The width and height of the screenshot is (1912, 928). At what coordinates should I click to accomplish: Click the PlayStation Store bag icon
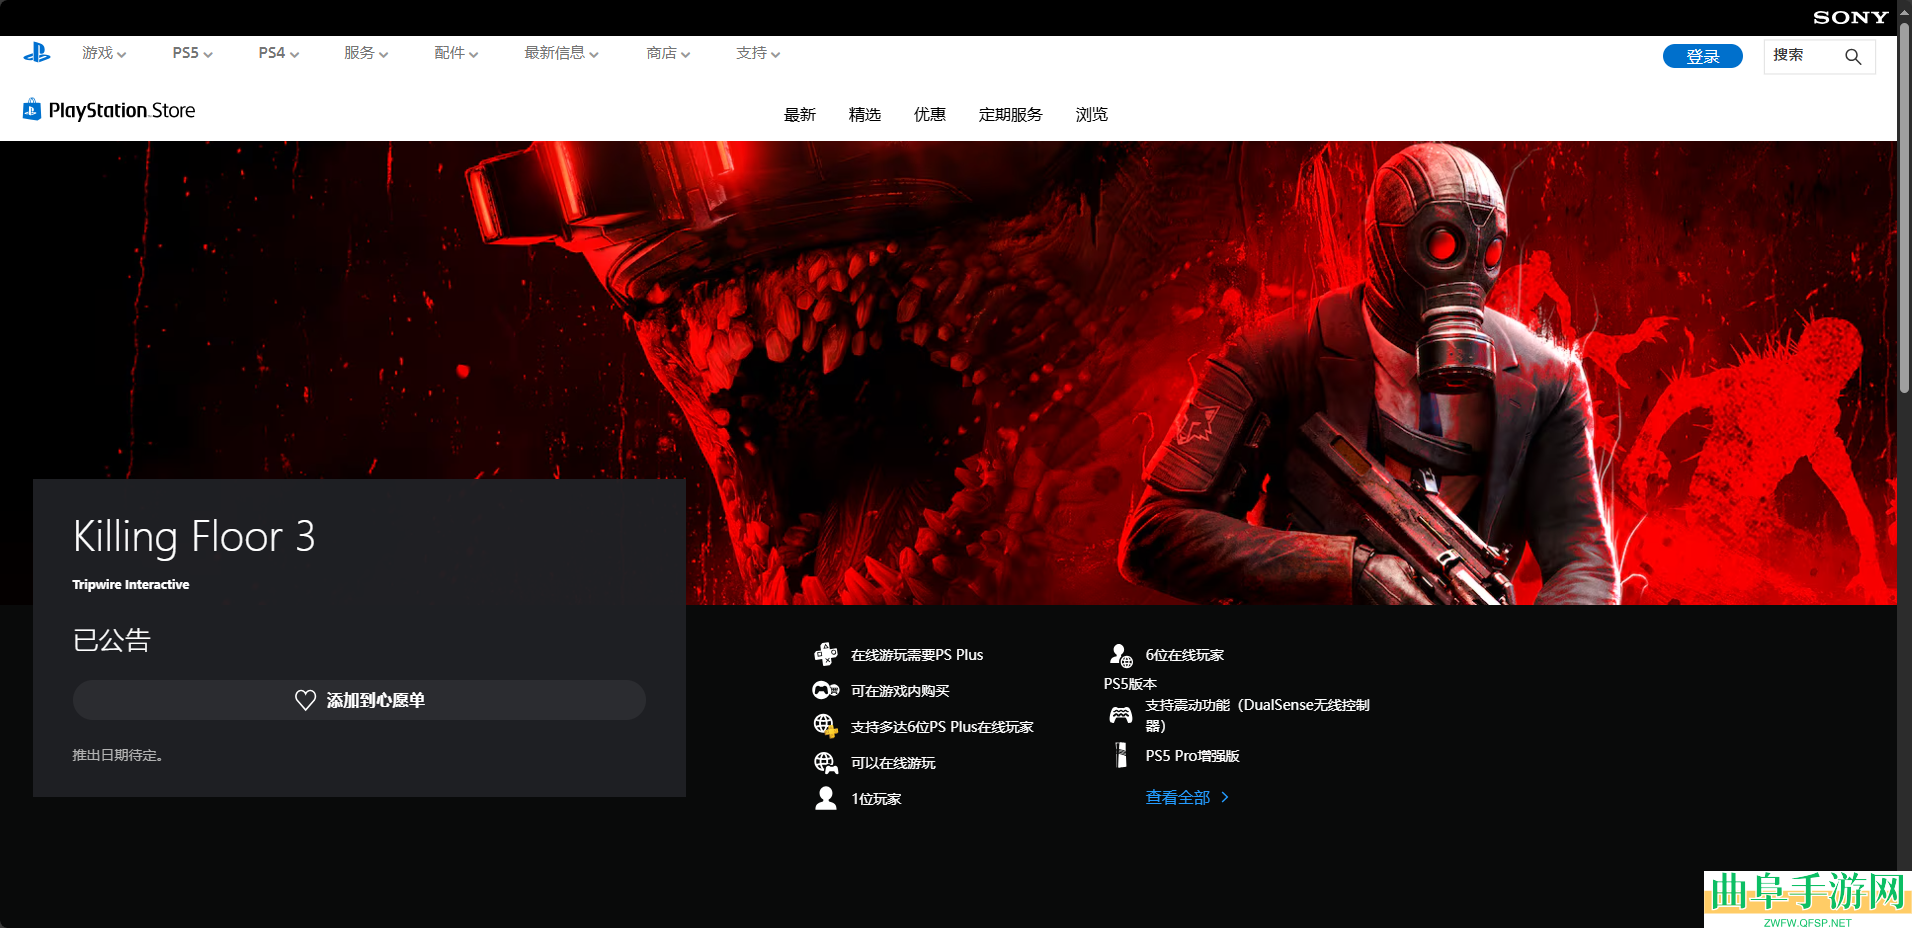point(32,109)
